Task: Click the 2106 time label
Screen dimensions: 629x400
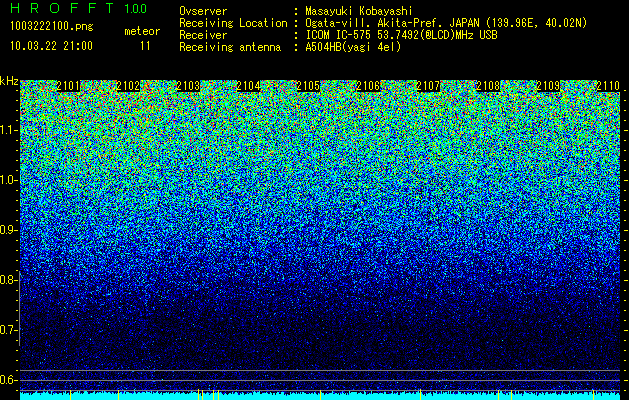Action: [368, 86]
